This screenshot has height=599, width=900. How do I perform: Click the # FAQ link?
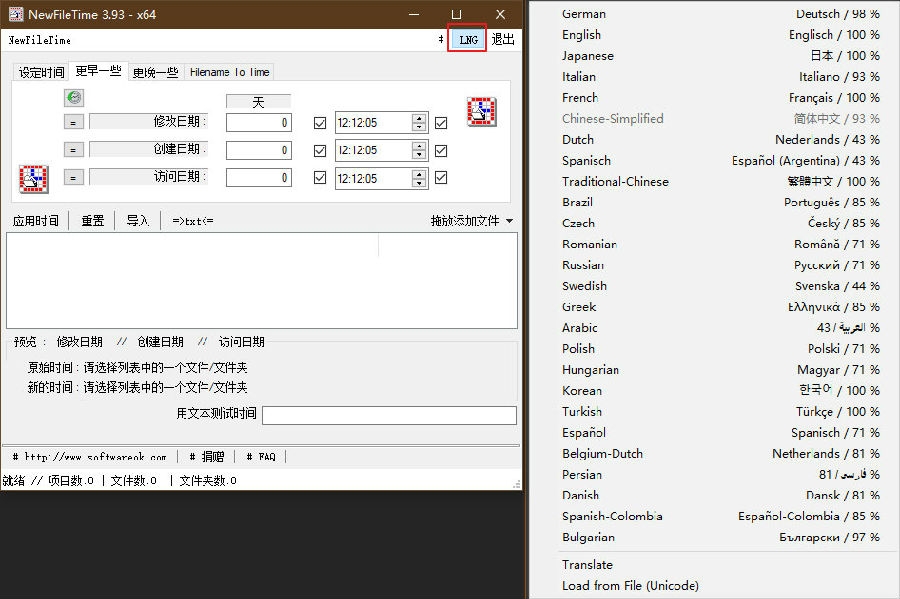pyautogui.click(x=261, y=457)
